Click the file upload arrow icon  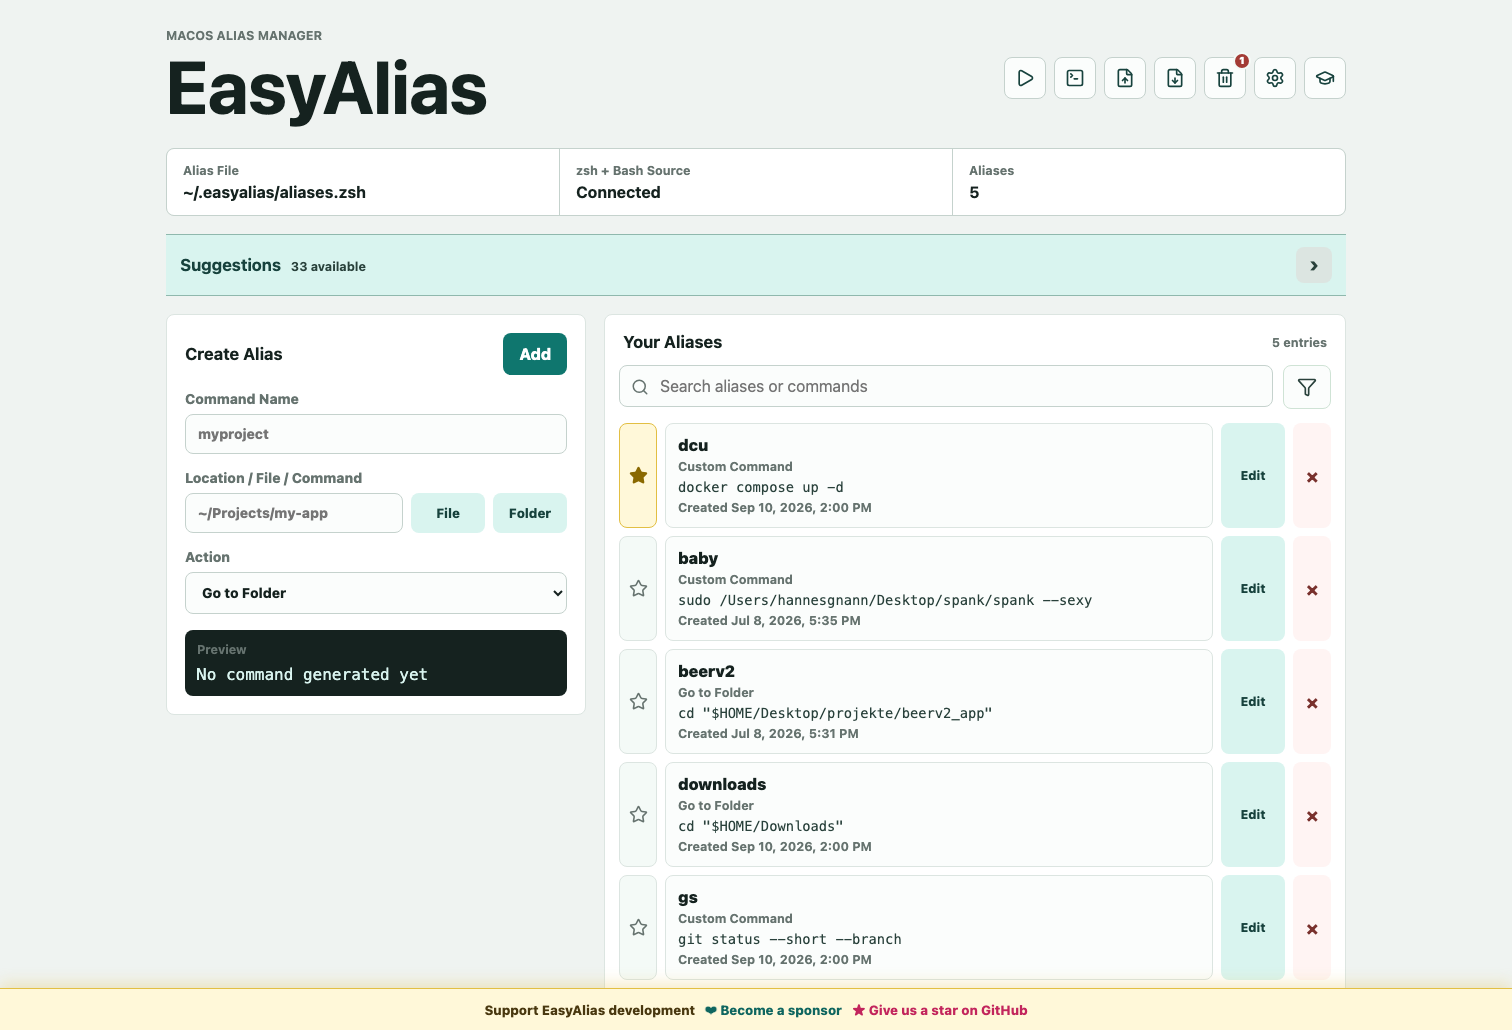point(1125,78)
